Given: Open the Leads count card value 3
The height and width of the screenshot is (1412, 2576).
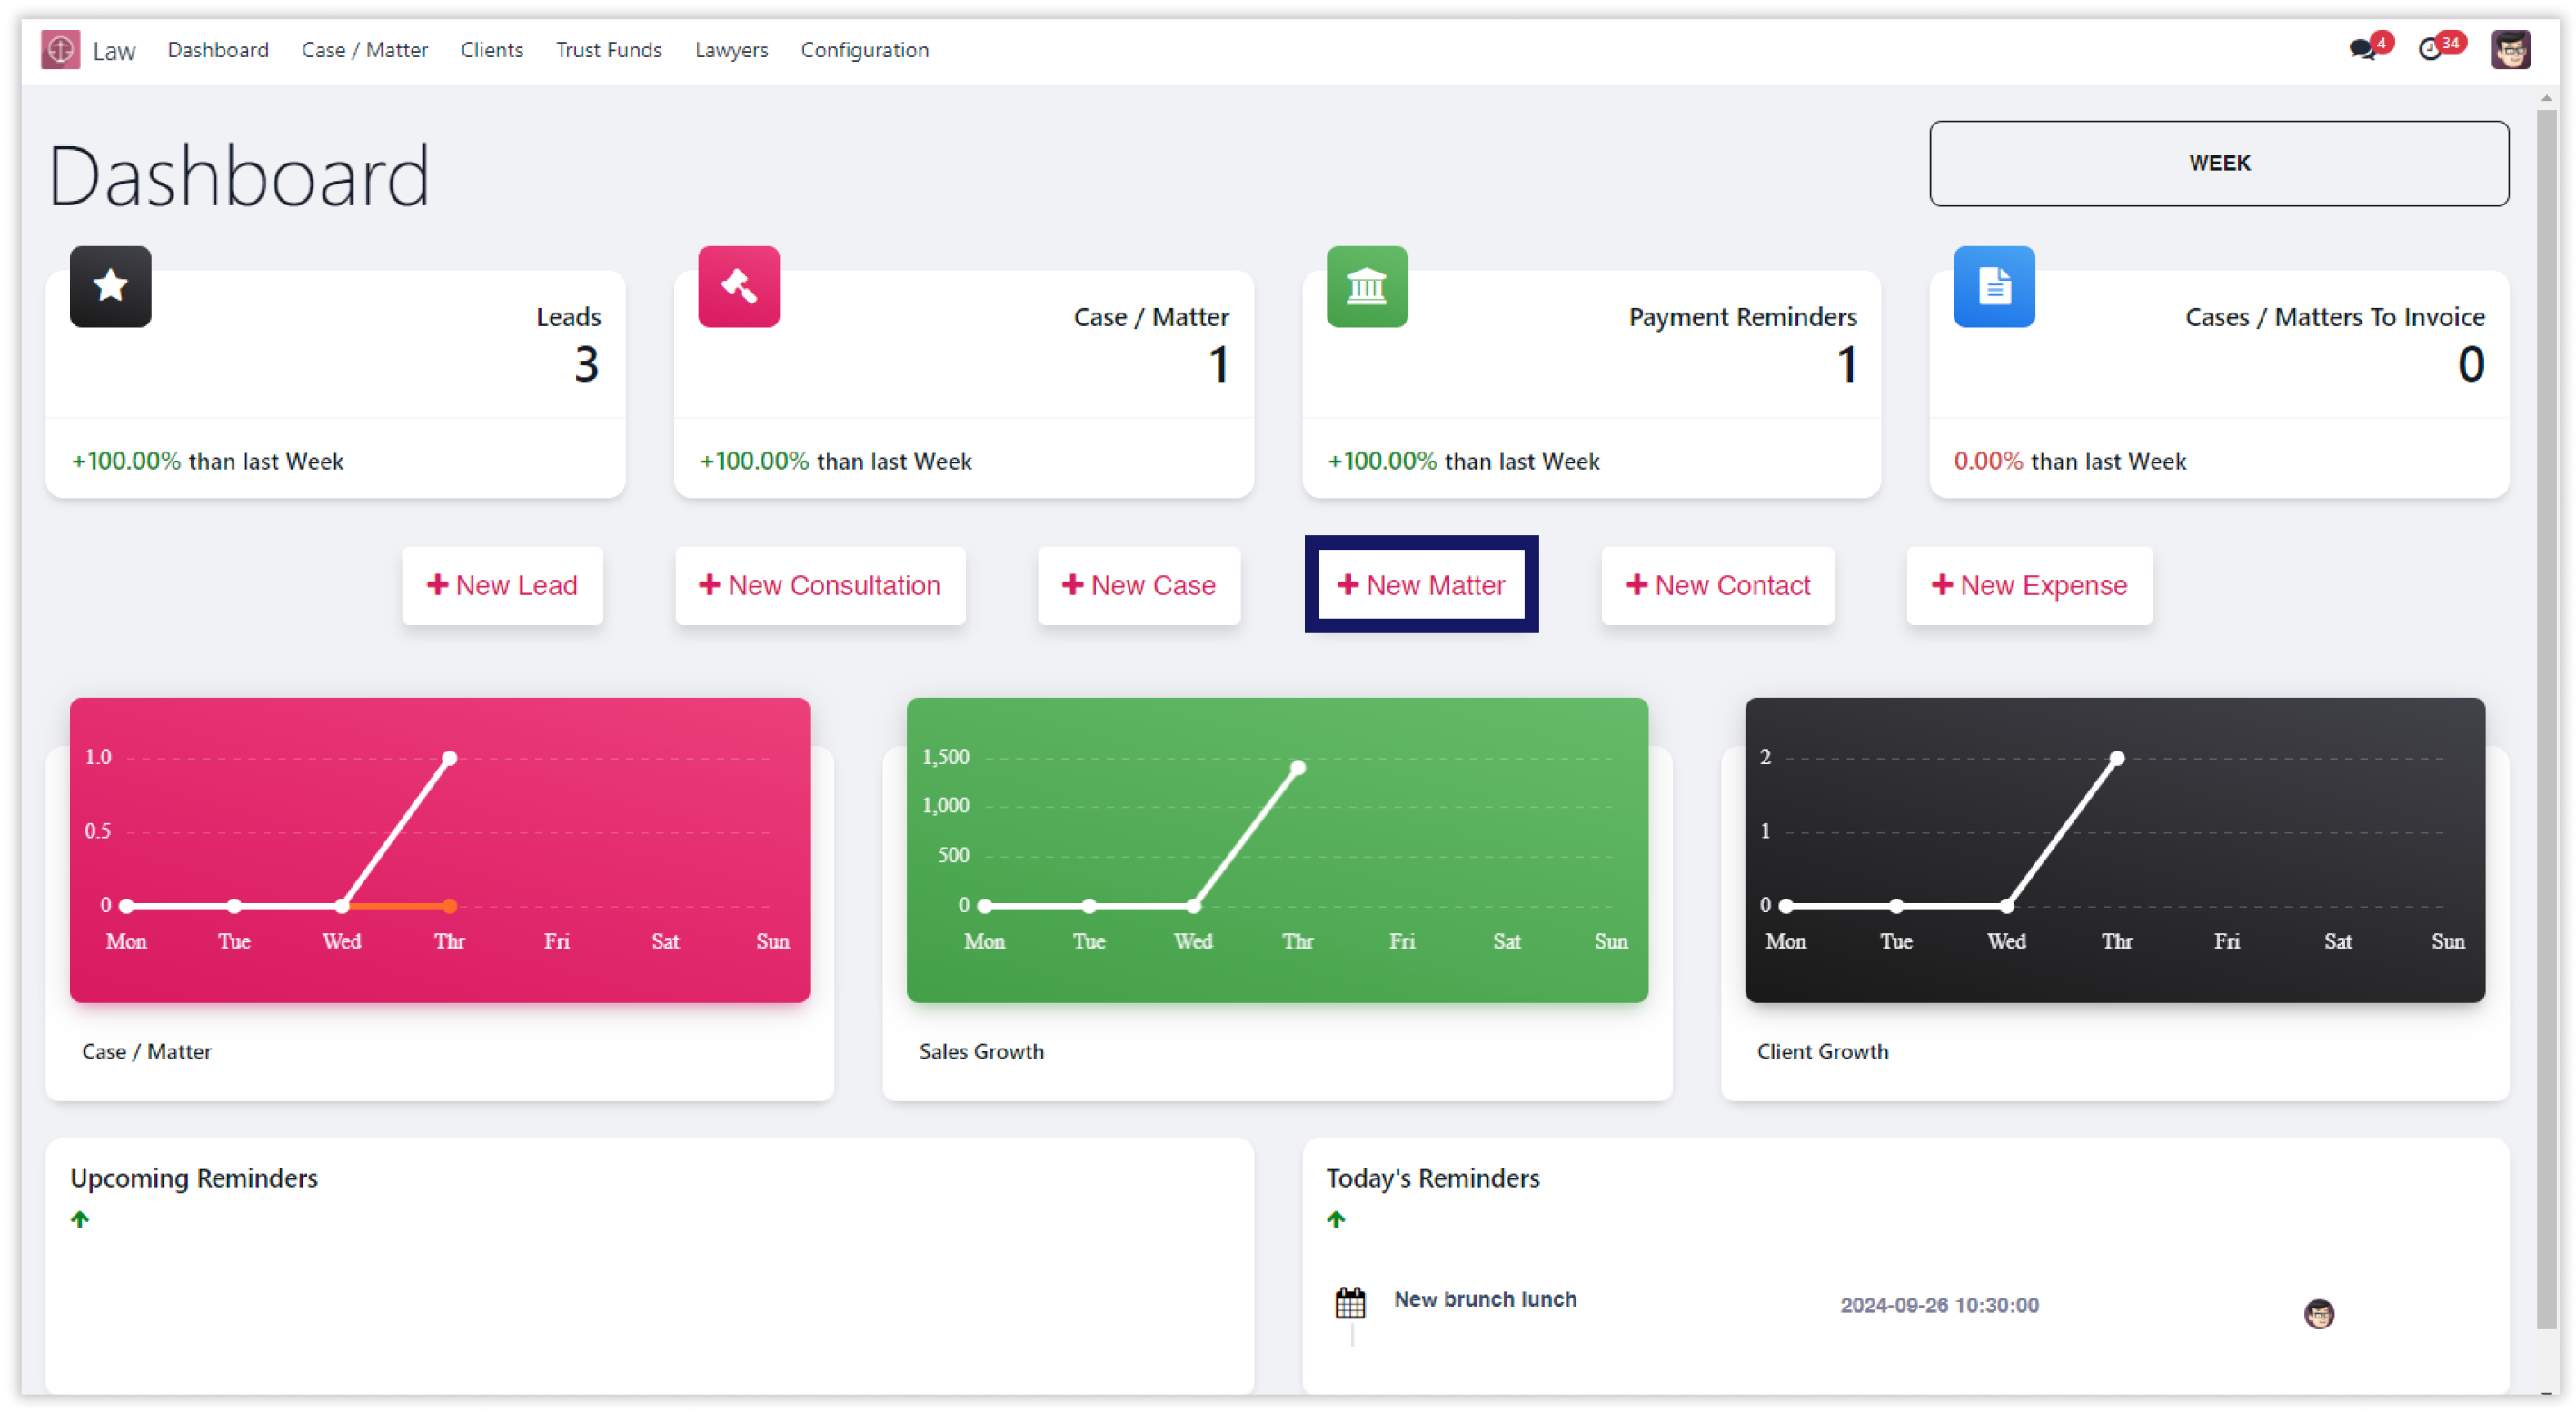Looking at the screenshot, I should click(x=586, y=364).
